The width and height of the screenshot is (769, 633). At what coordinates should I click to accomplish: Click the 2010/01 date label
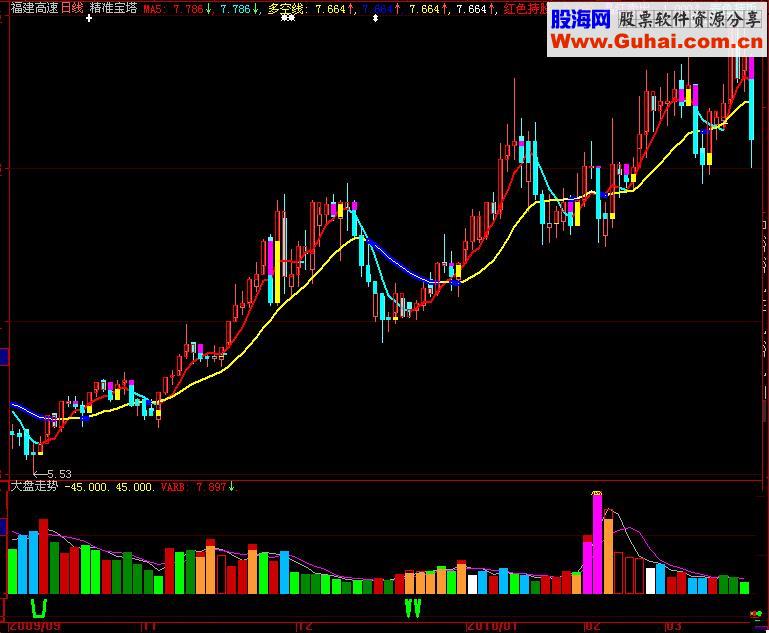[492, 627]
